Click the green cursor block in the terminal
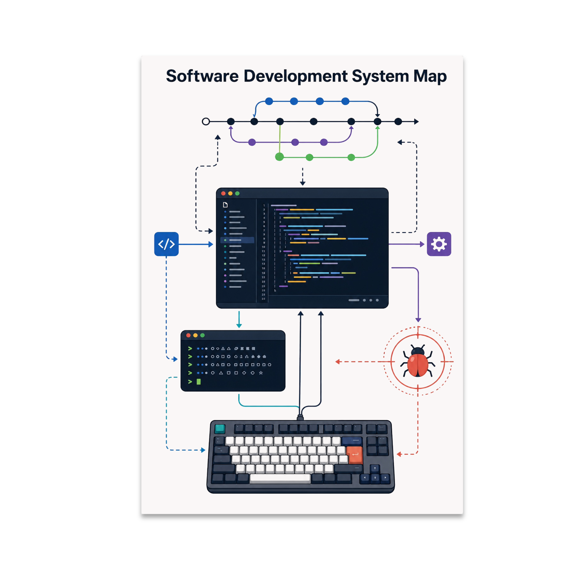Image resolution: width=576 pixels, height=576 pixels. (x=199, y=382)
